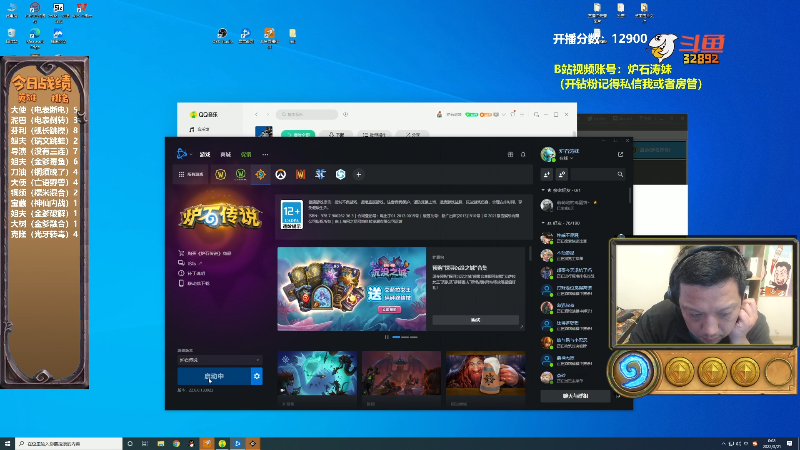Open Task View on taskbar
This screenshot has height=450, width=800.
pyautogui.click(x=145, y=443)
